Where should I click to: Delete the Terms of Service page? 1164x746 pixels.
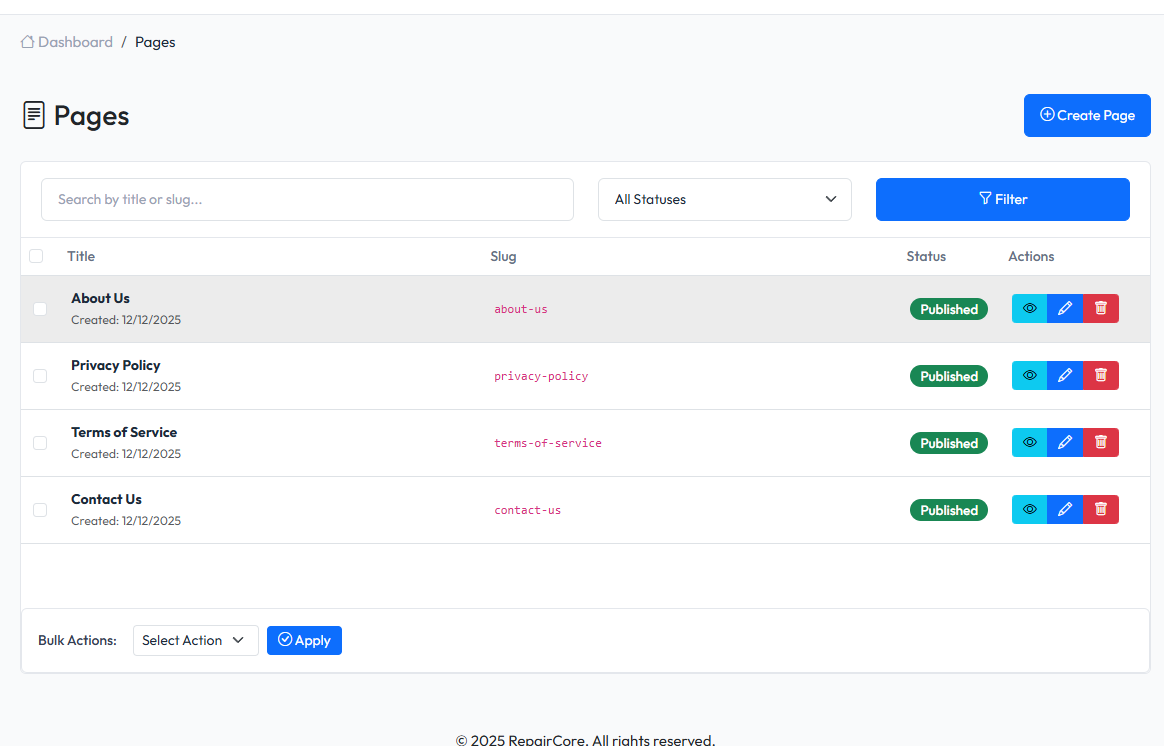(1101, 442)
